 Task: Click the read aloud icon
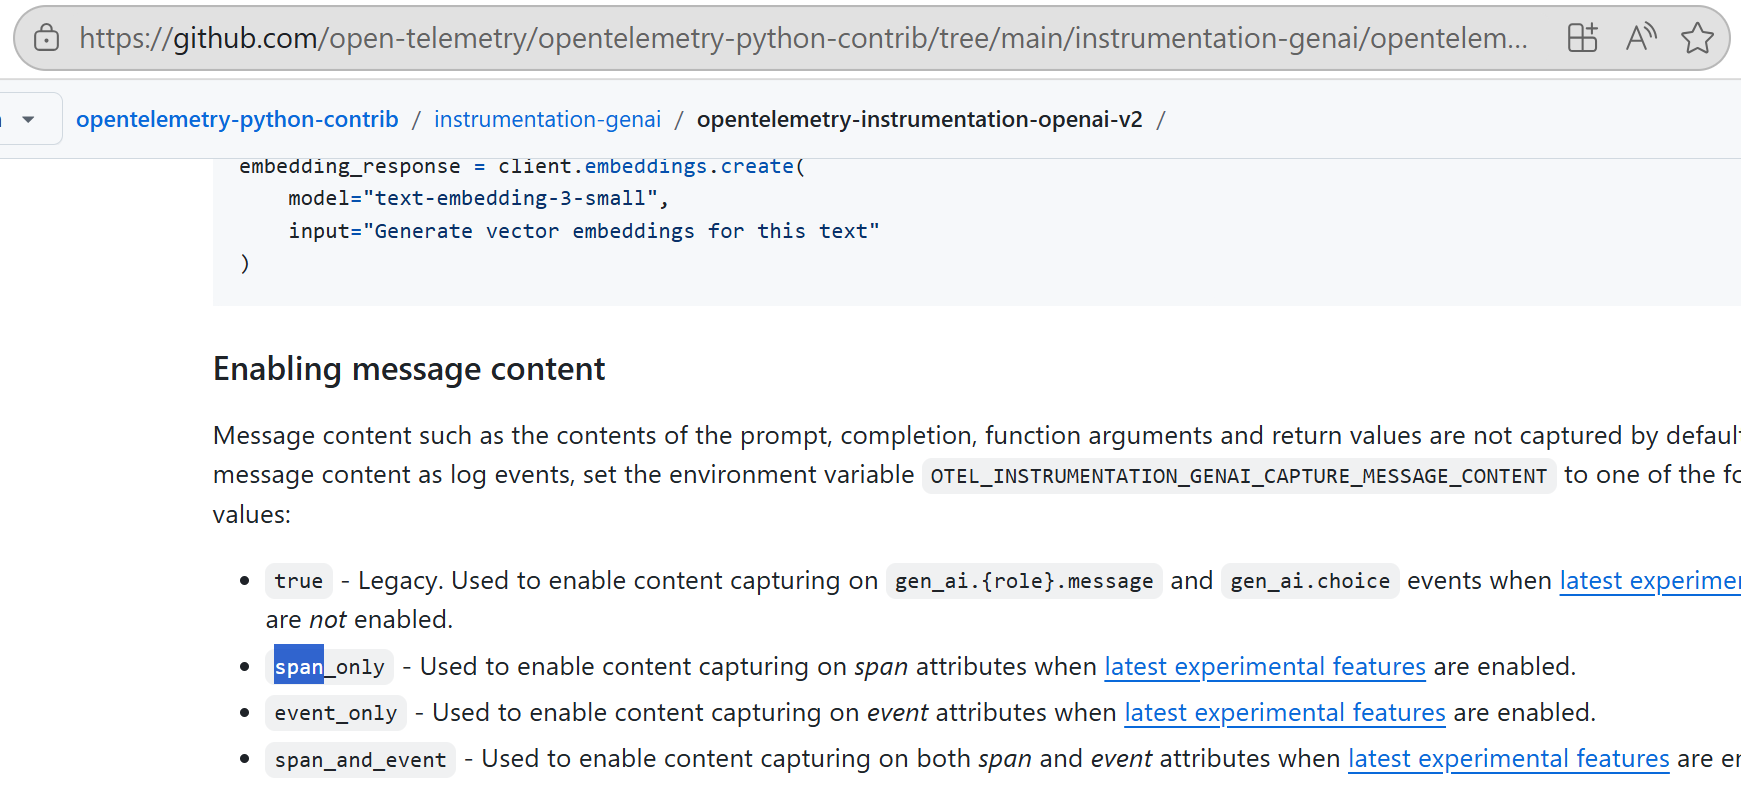1640,39
